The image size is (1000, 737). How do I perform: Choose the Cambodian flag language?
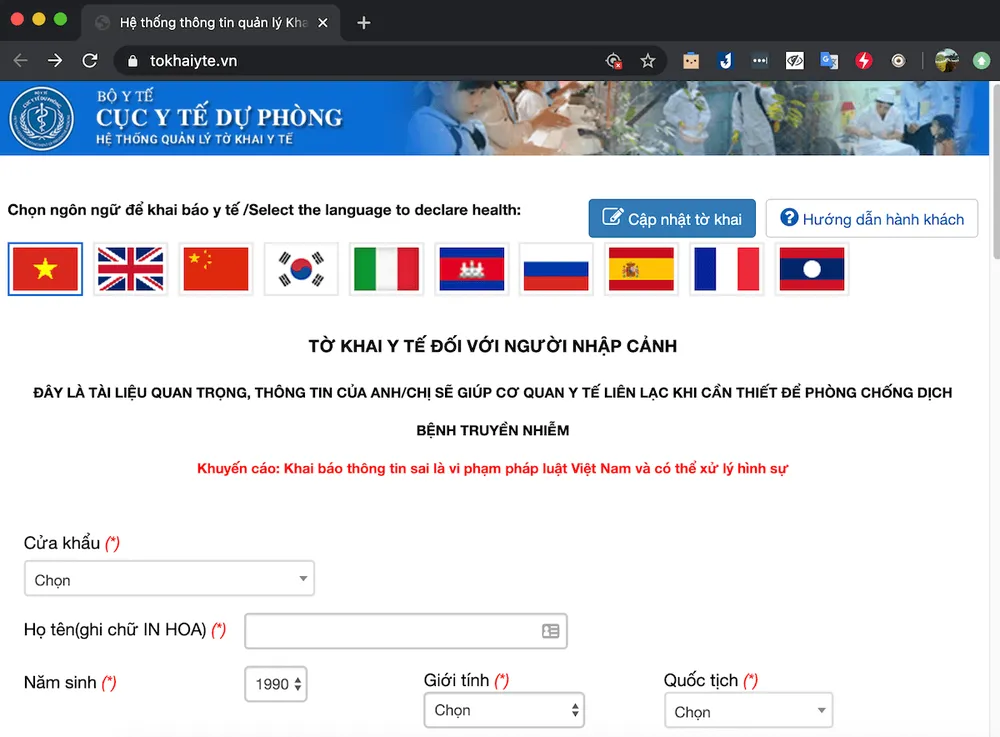471,269
